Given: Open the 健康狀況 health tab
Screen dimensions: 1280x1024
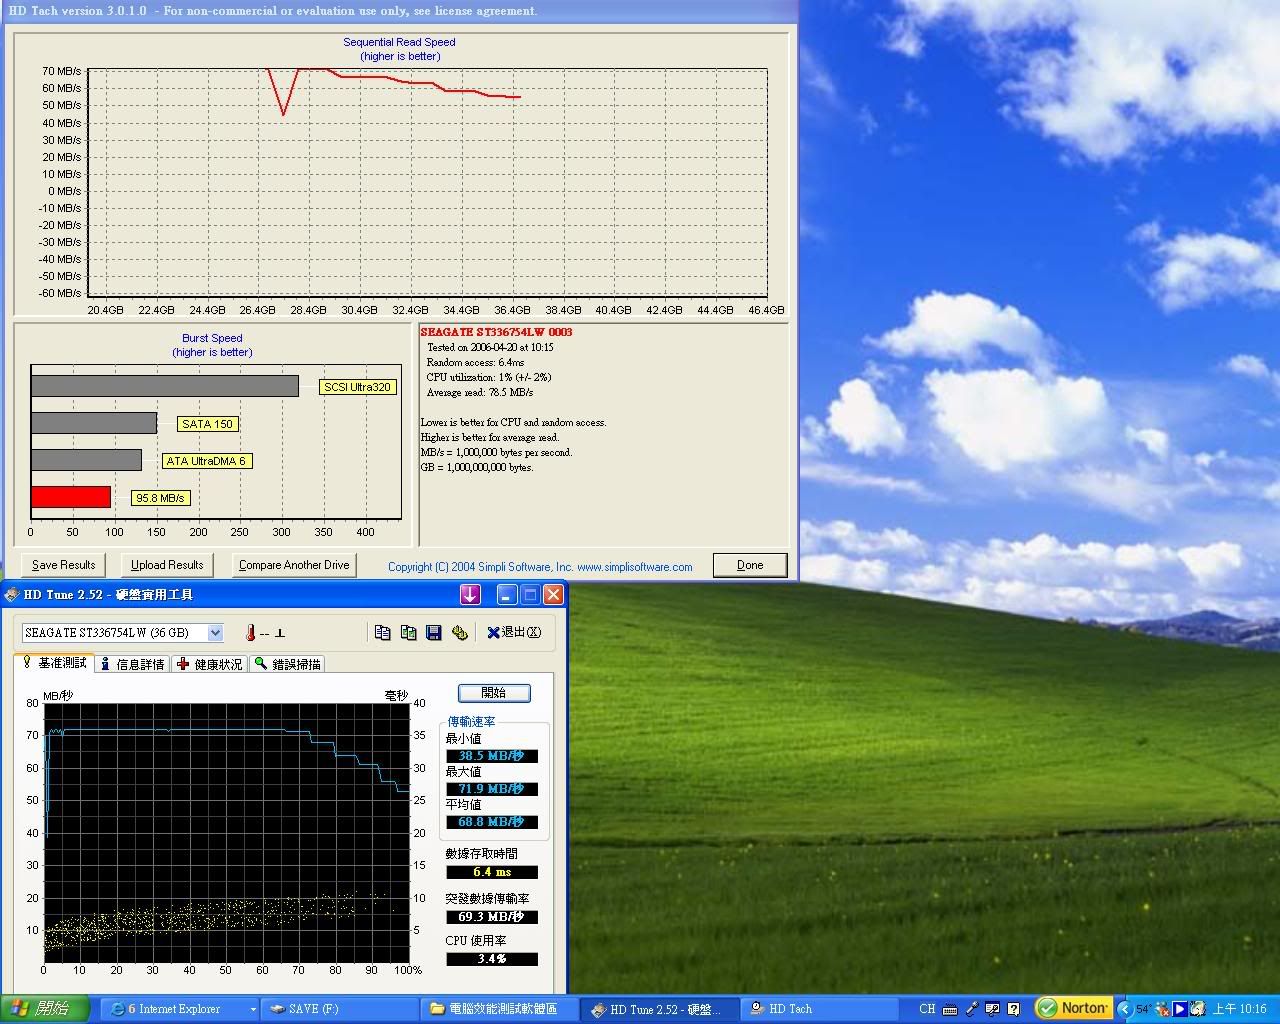Looking at the screenshot, I should [x=210, y=664].
